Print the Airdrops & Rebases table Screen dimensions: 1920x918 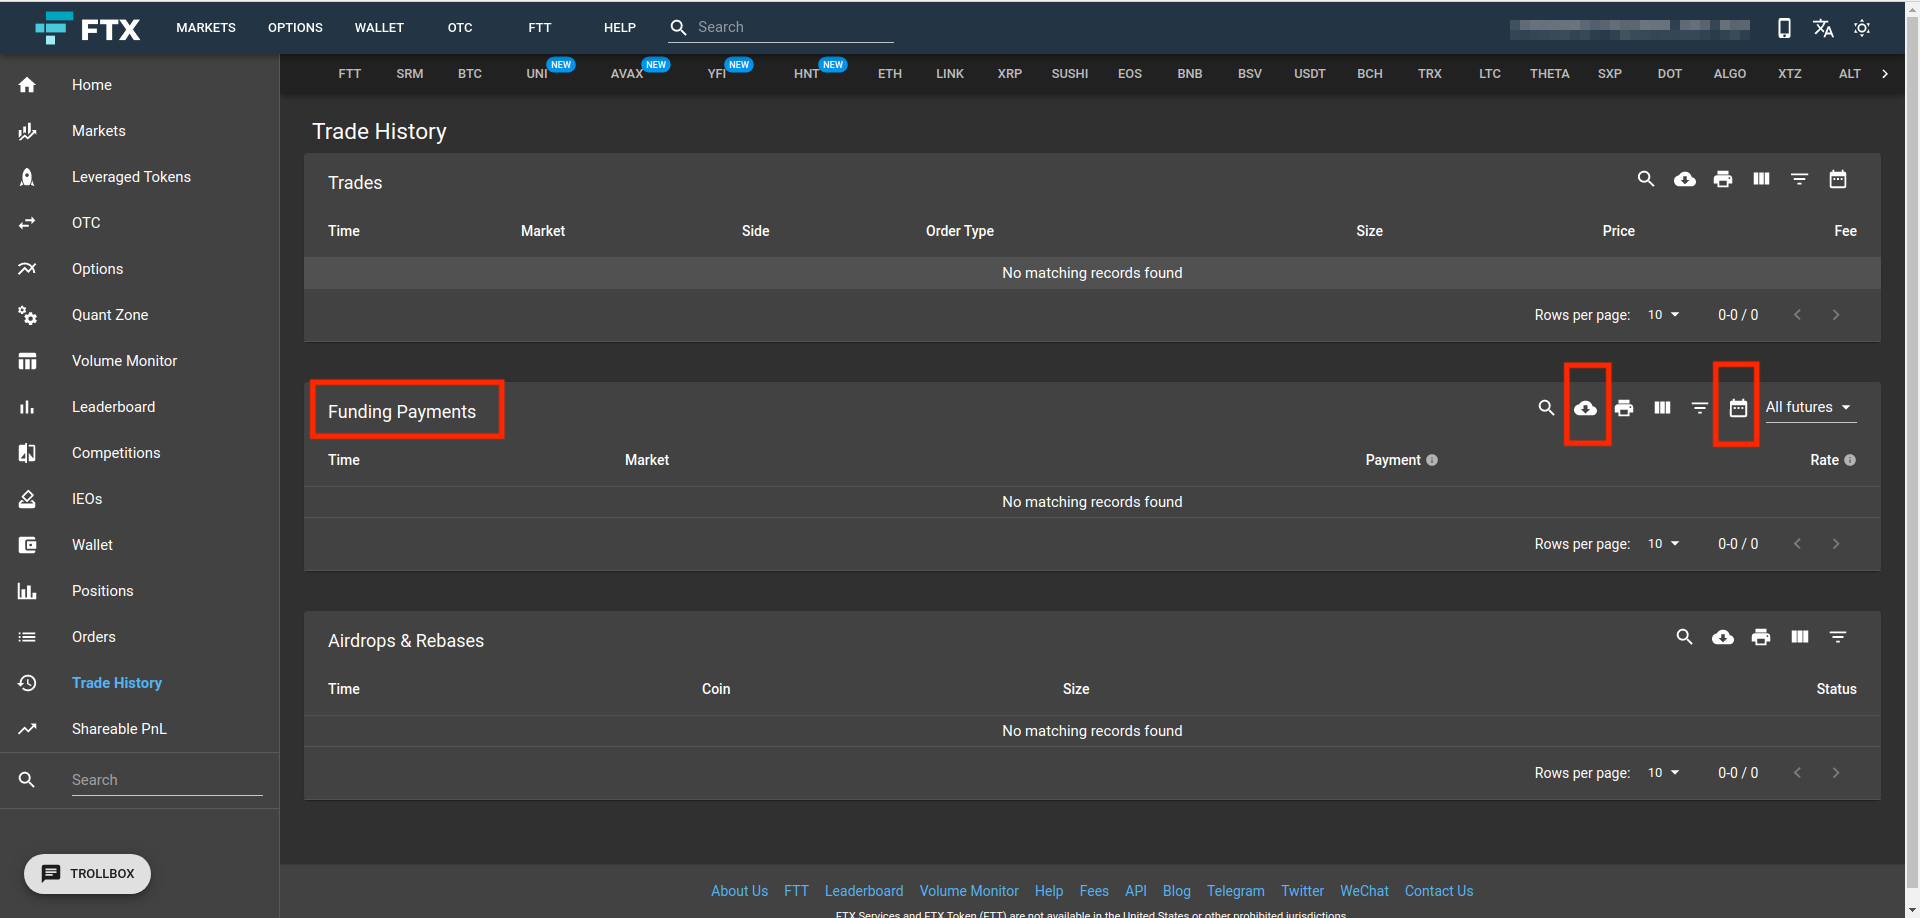click(1761, 637)
